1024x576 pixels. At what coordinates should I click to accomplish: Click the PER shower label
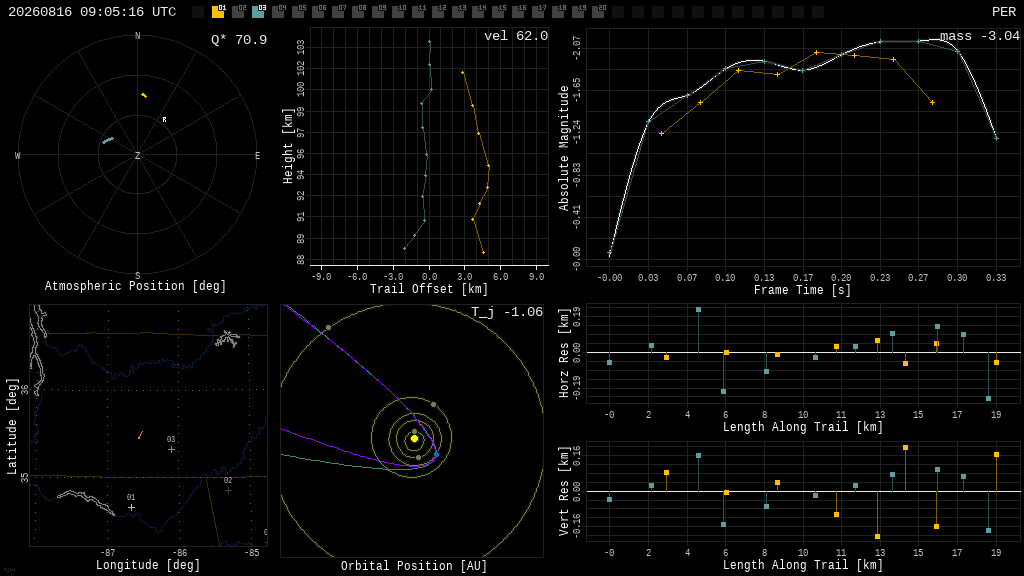pos(1004,12)
